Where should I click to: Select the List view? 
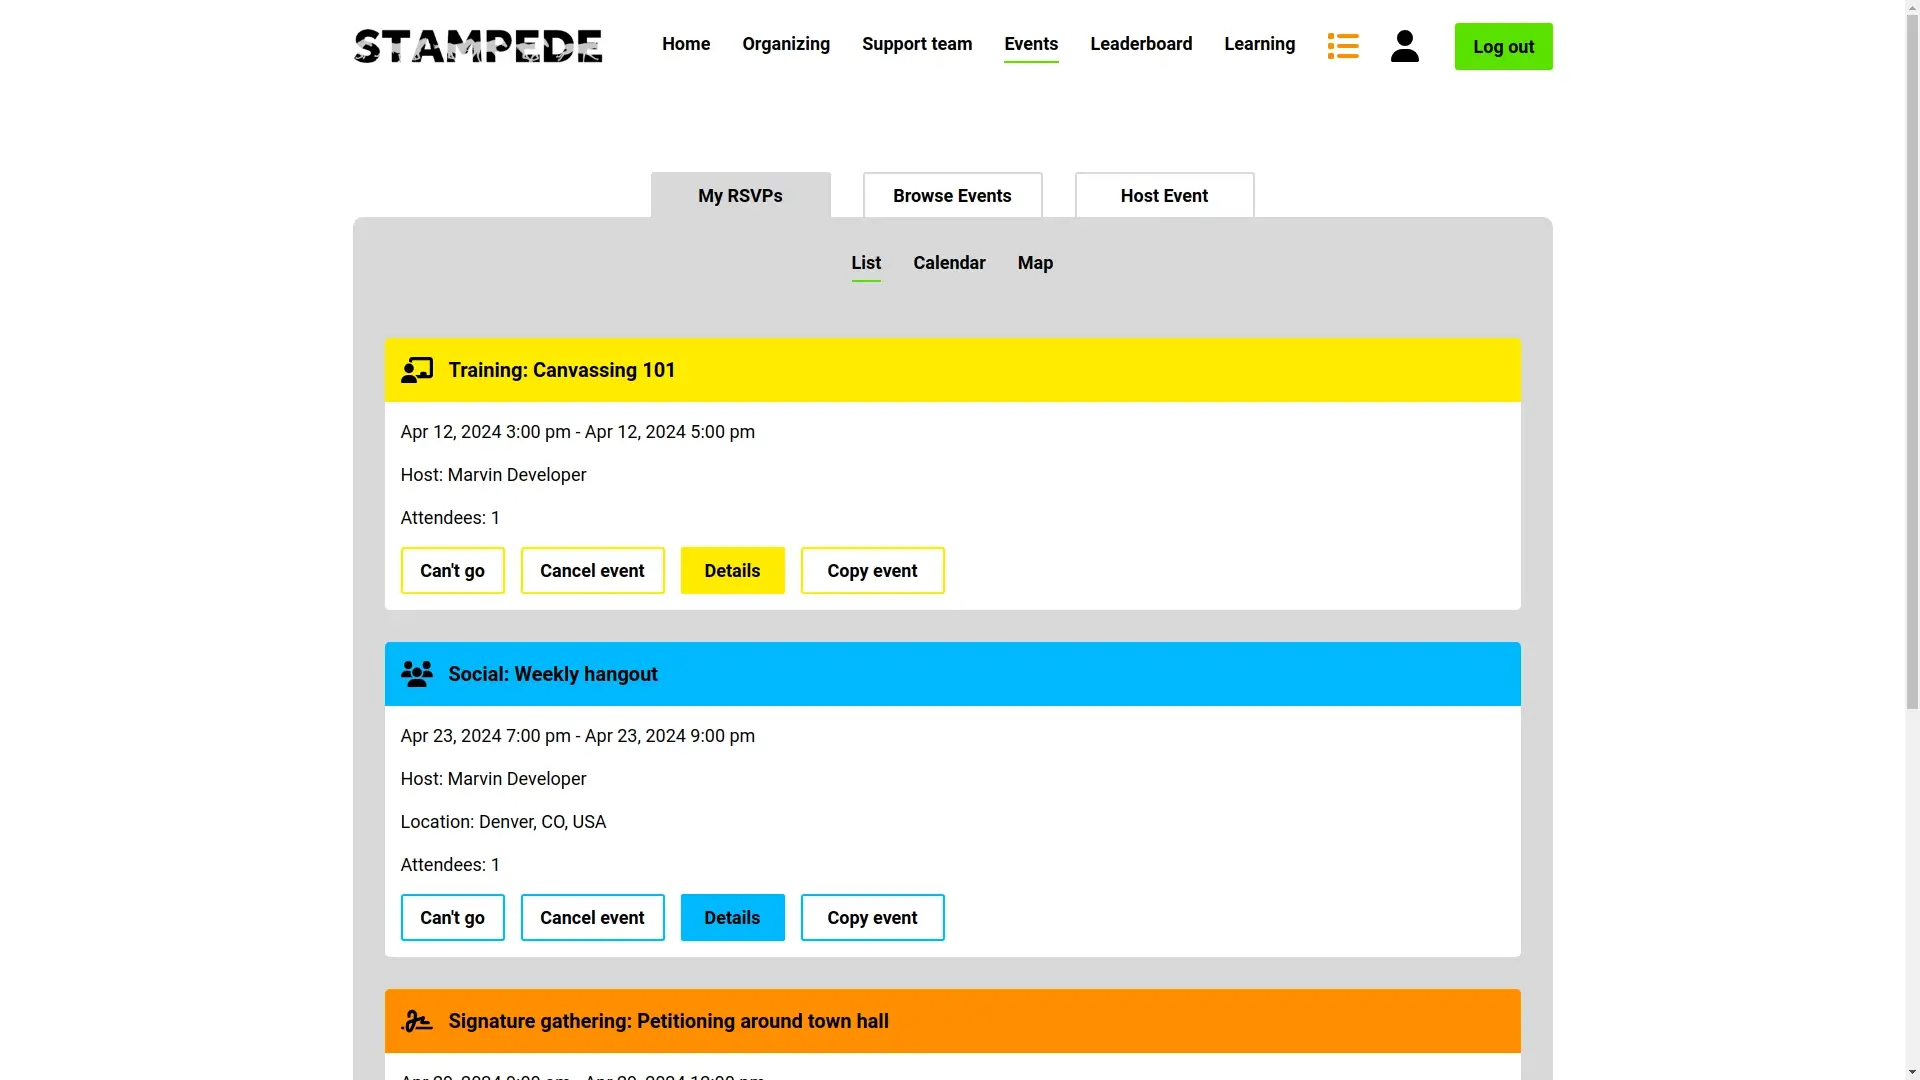pyautogui.click(x=866, y=263)
